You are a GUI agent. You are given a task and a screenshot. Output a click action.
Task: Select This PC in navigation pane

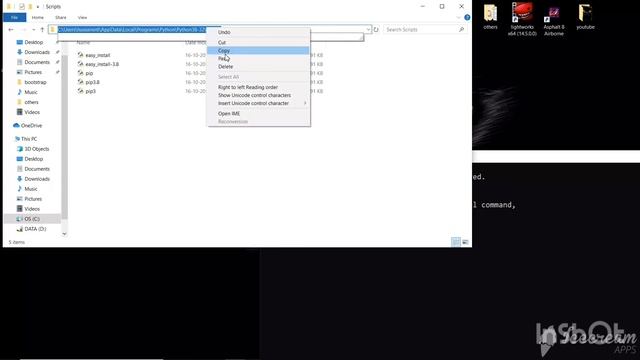pos(29,139)
